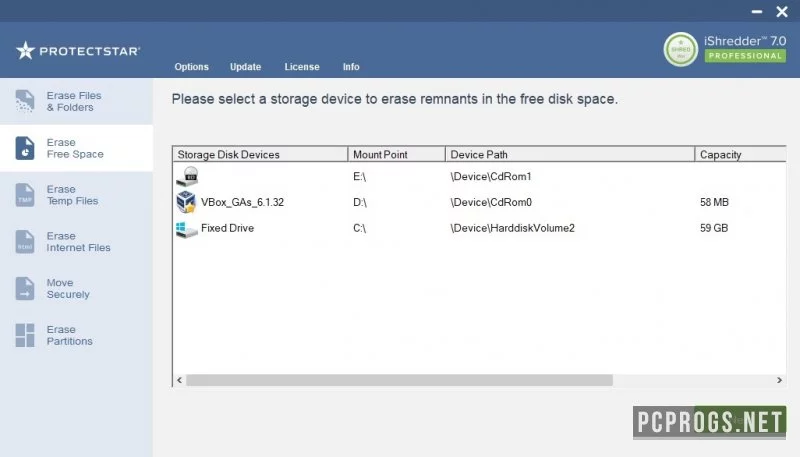Viewport: 800px width, 457px height.
Task: Click the Windows Fixed Drive icon
Action: [186, 229]
